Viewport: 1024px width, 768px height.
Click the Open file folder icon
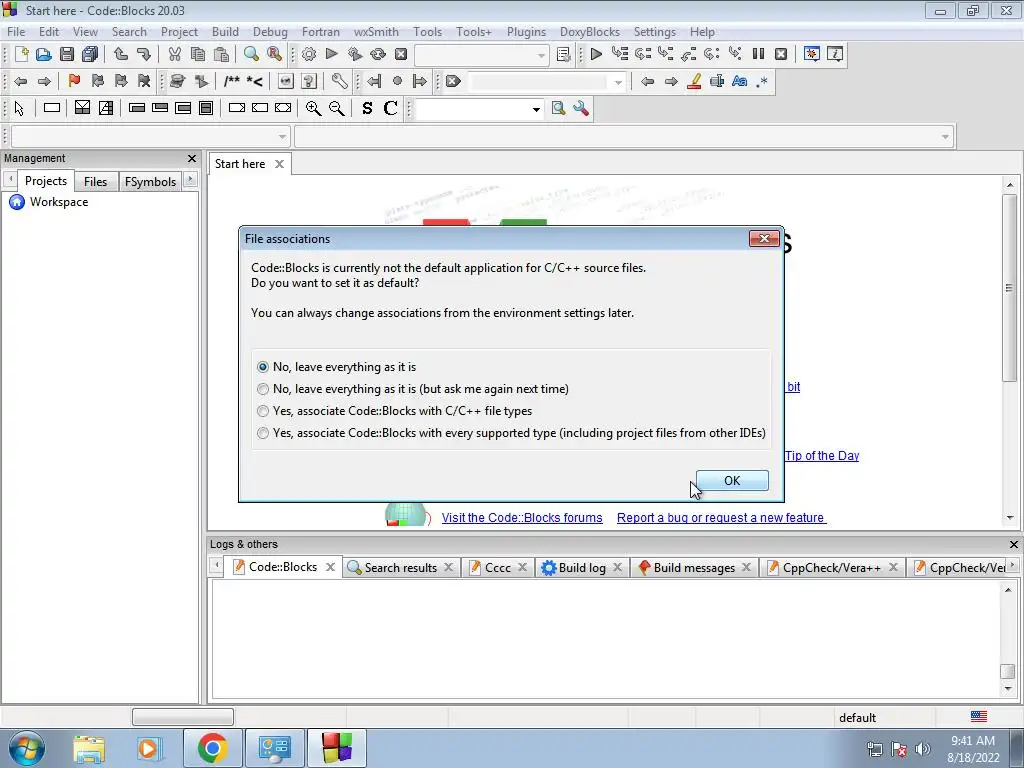(44, 54)
